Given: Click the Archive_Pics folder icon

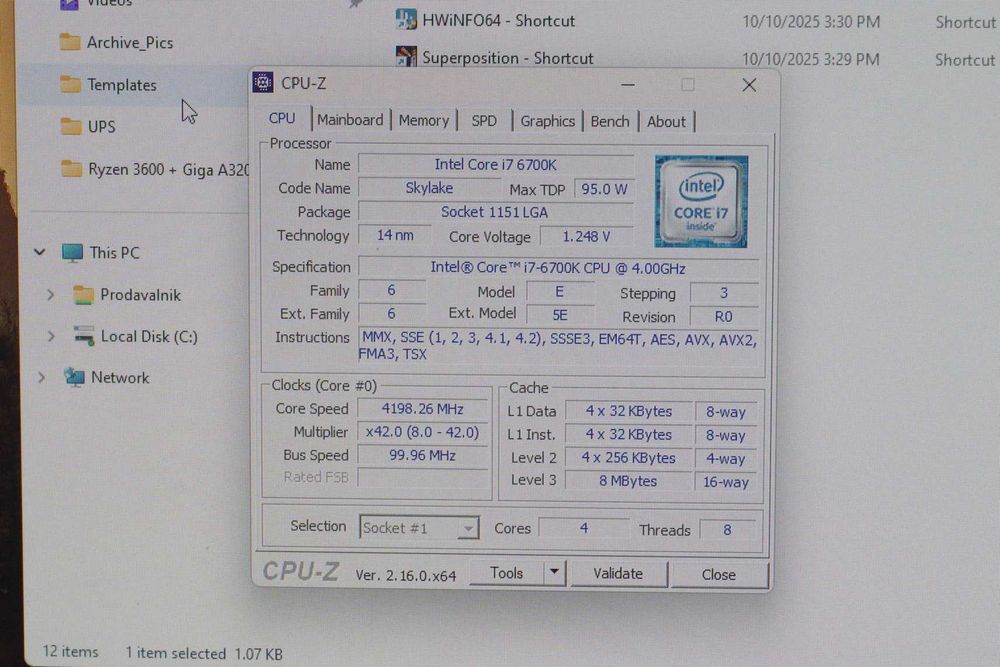Looking at the screenshot, I should [x=70, y=42].
